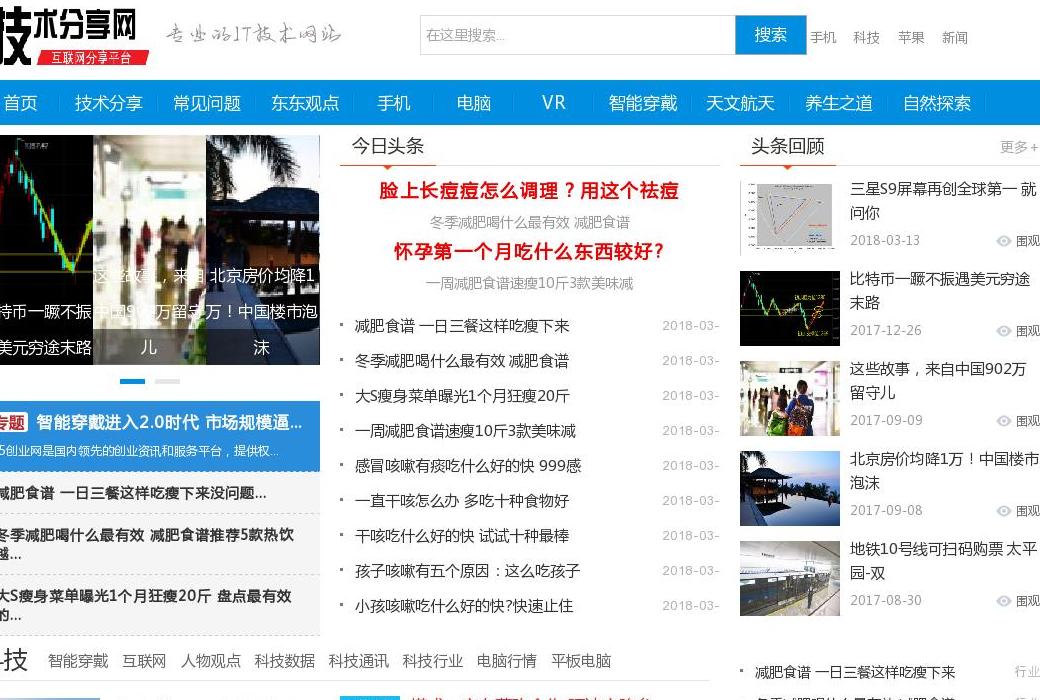Select the 互联网 sub-category tab

tap(144, 661)
